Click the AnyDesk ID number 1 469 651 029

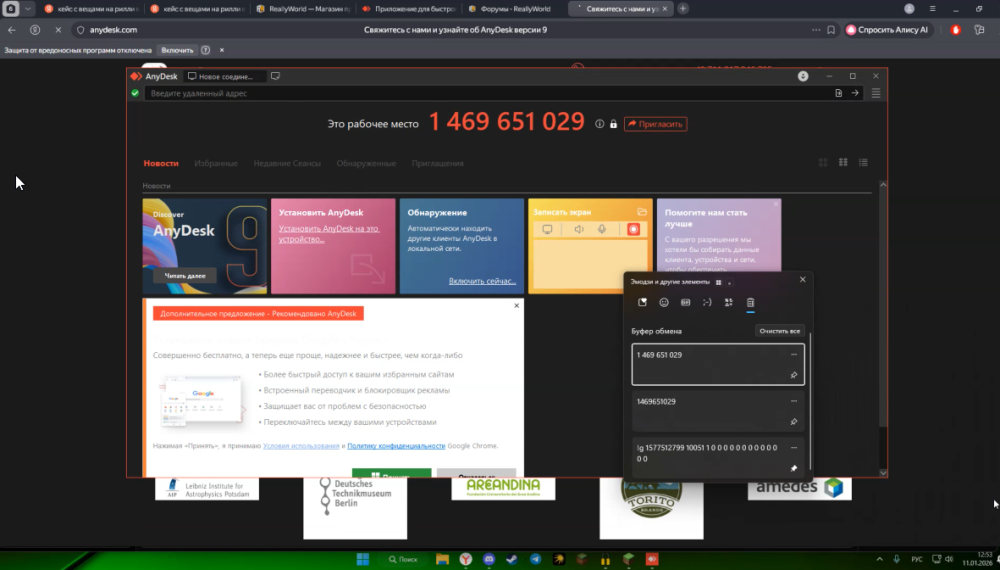pyautogui.click(x=506, y=121)
